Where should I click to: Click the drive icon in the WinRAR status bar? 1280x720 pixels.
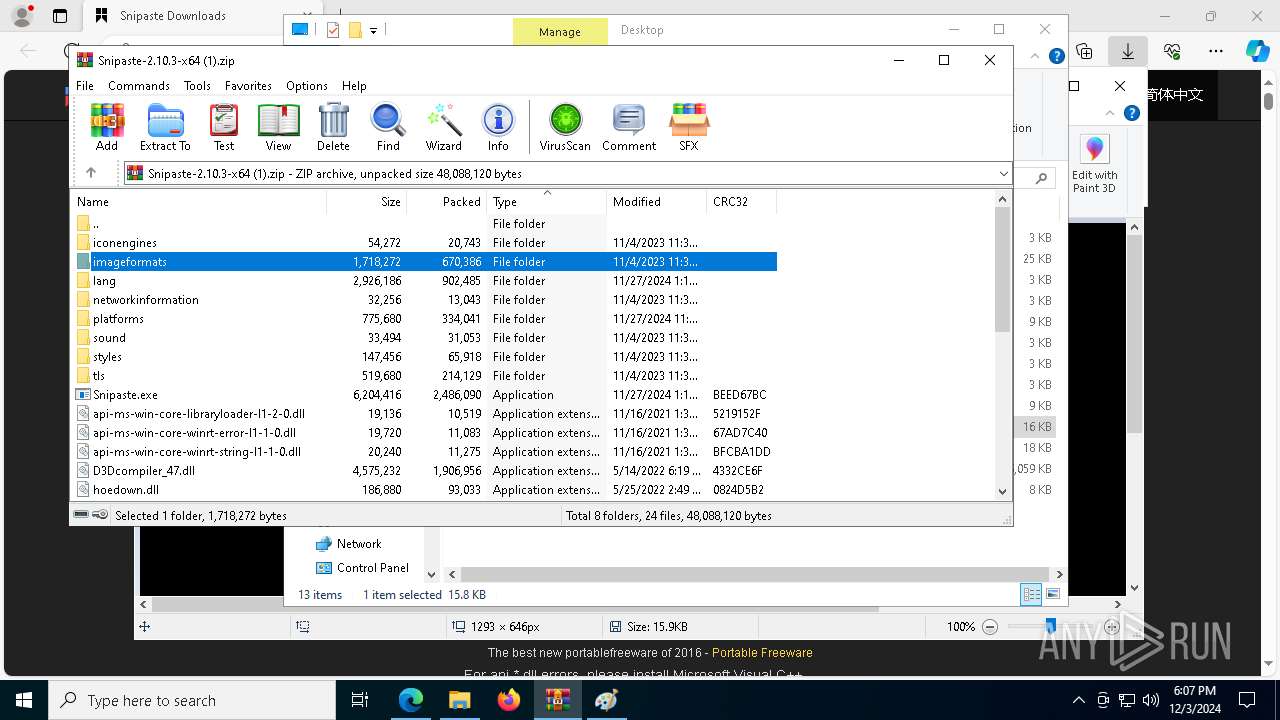tap(82, 515)
